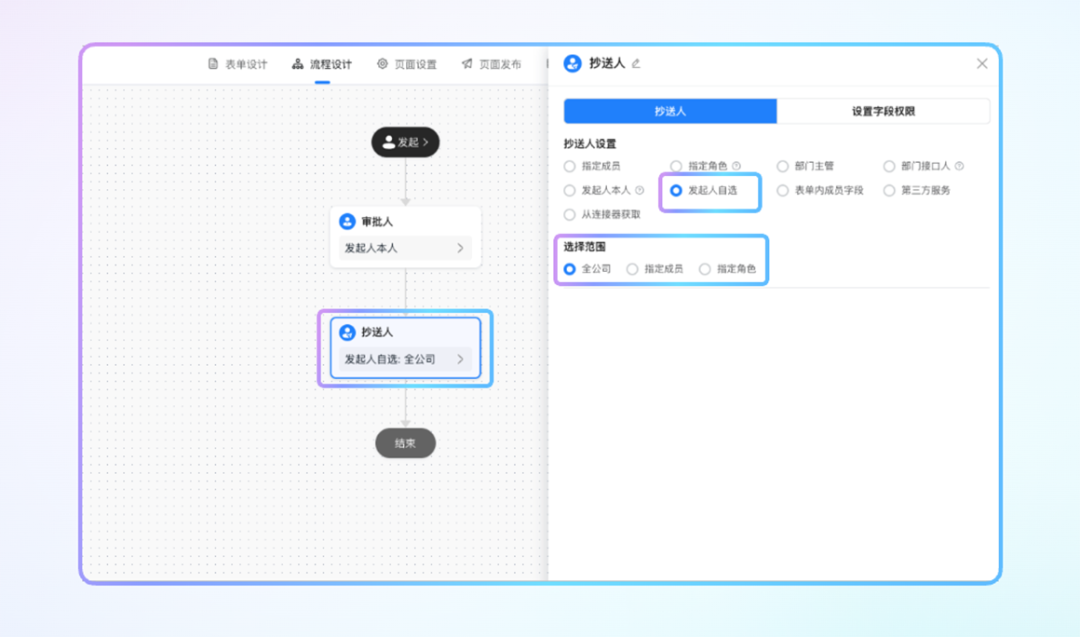1080x637 pixels.
Task: Switch to the 表单设计 tab
Action: 237,64
